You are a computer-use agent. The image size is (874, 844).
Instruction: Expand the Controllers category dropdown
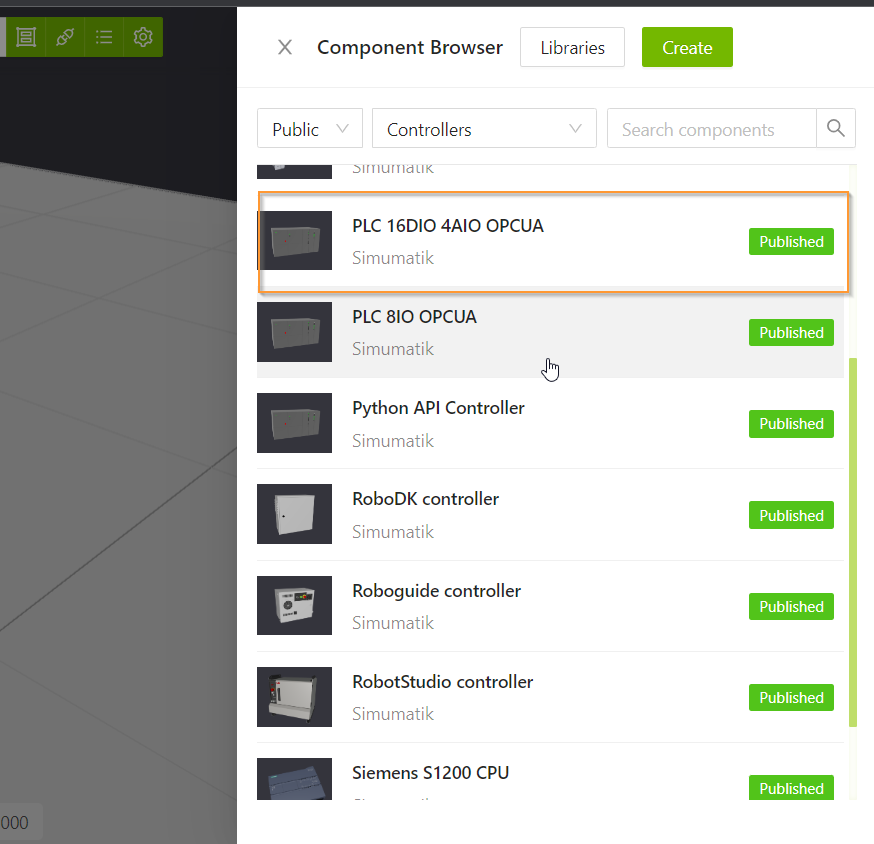(x=484, y=129)
